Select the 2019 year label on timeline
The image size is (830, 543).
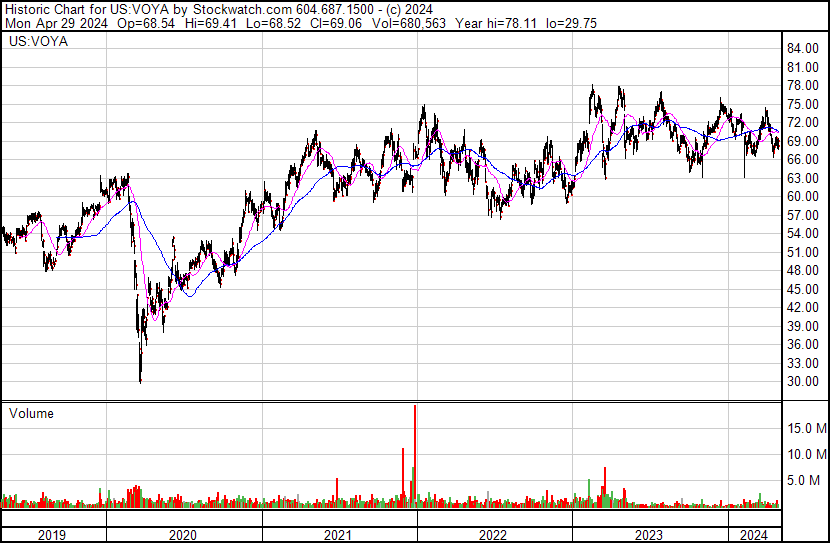click(52, 535)
